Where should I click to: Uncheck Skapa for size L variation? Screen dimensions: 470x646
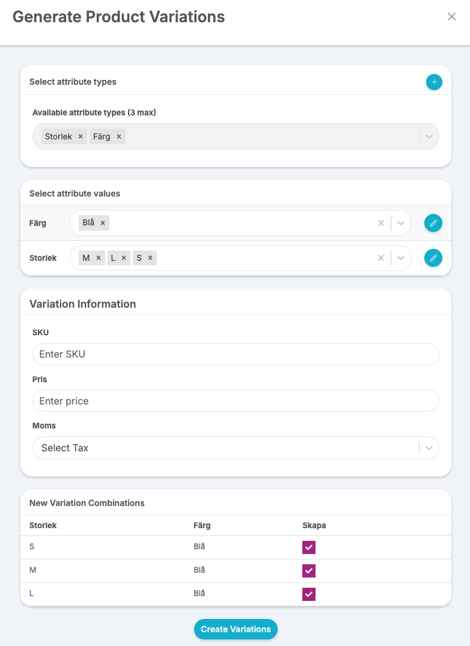[309, 594]
